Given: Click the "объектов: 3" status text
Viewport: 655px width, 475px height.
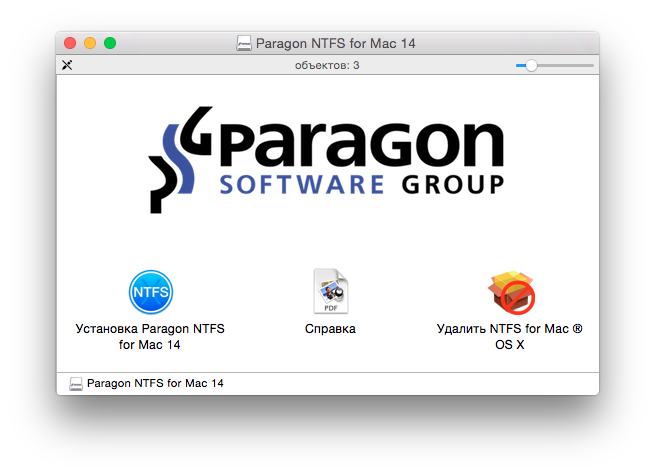Looking at the screenshot, I should click(x=327, y=65).
